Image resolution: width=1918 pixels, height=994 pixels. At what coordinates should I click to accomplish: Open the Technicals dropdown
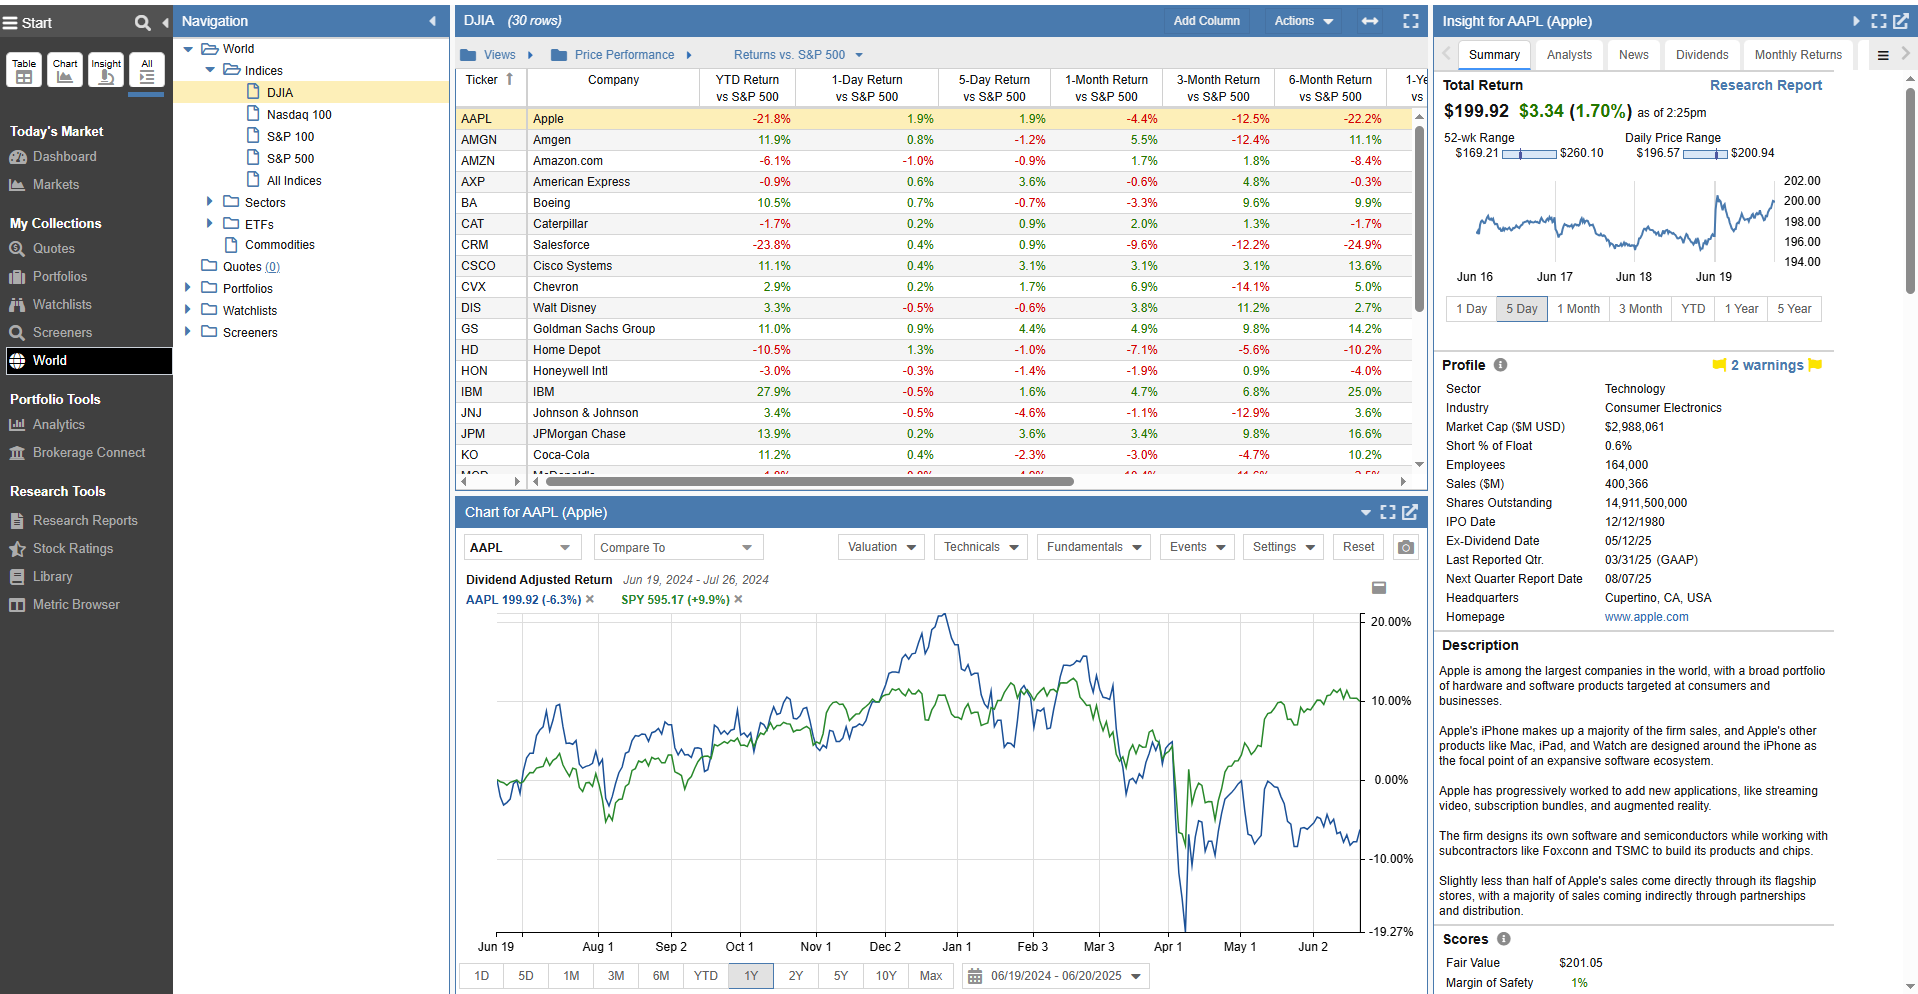coord(981,547)
